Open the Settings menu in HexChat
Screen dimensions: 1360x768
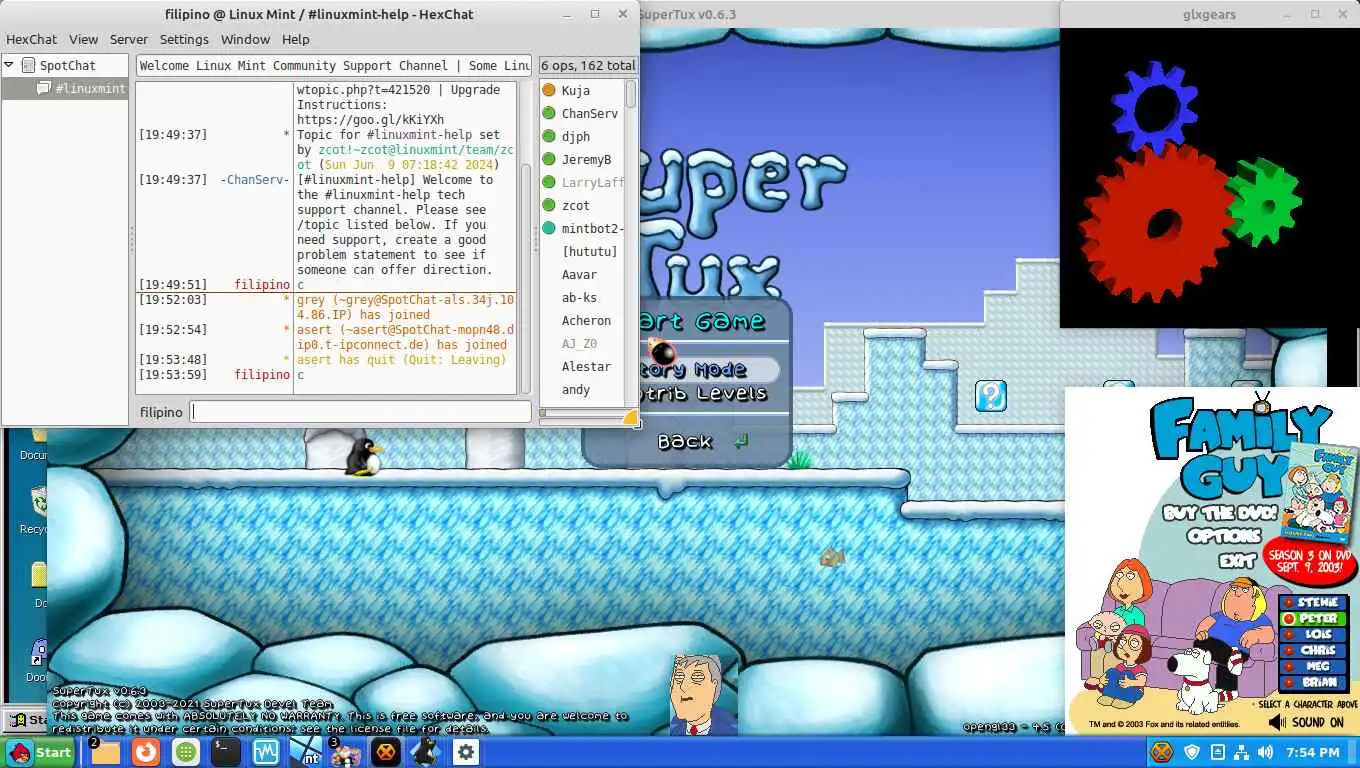[x=184, y=39]
